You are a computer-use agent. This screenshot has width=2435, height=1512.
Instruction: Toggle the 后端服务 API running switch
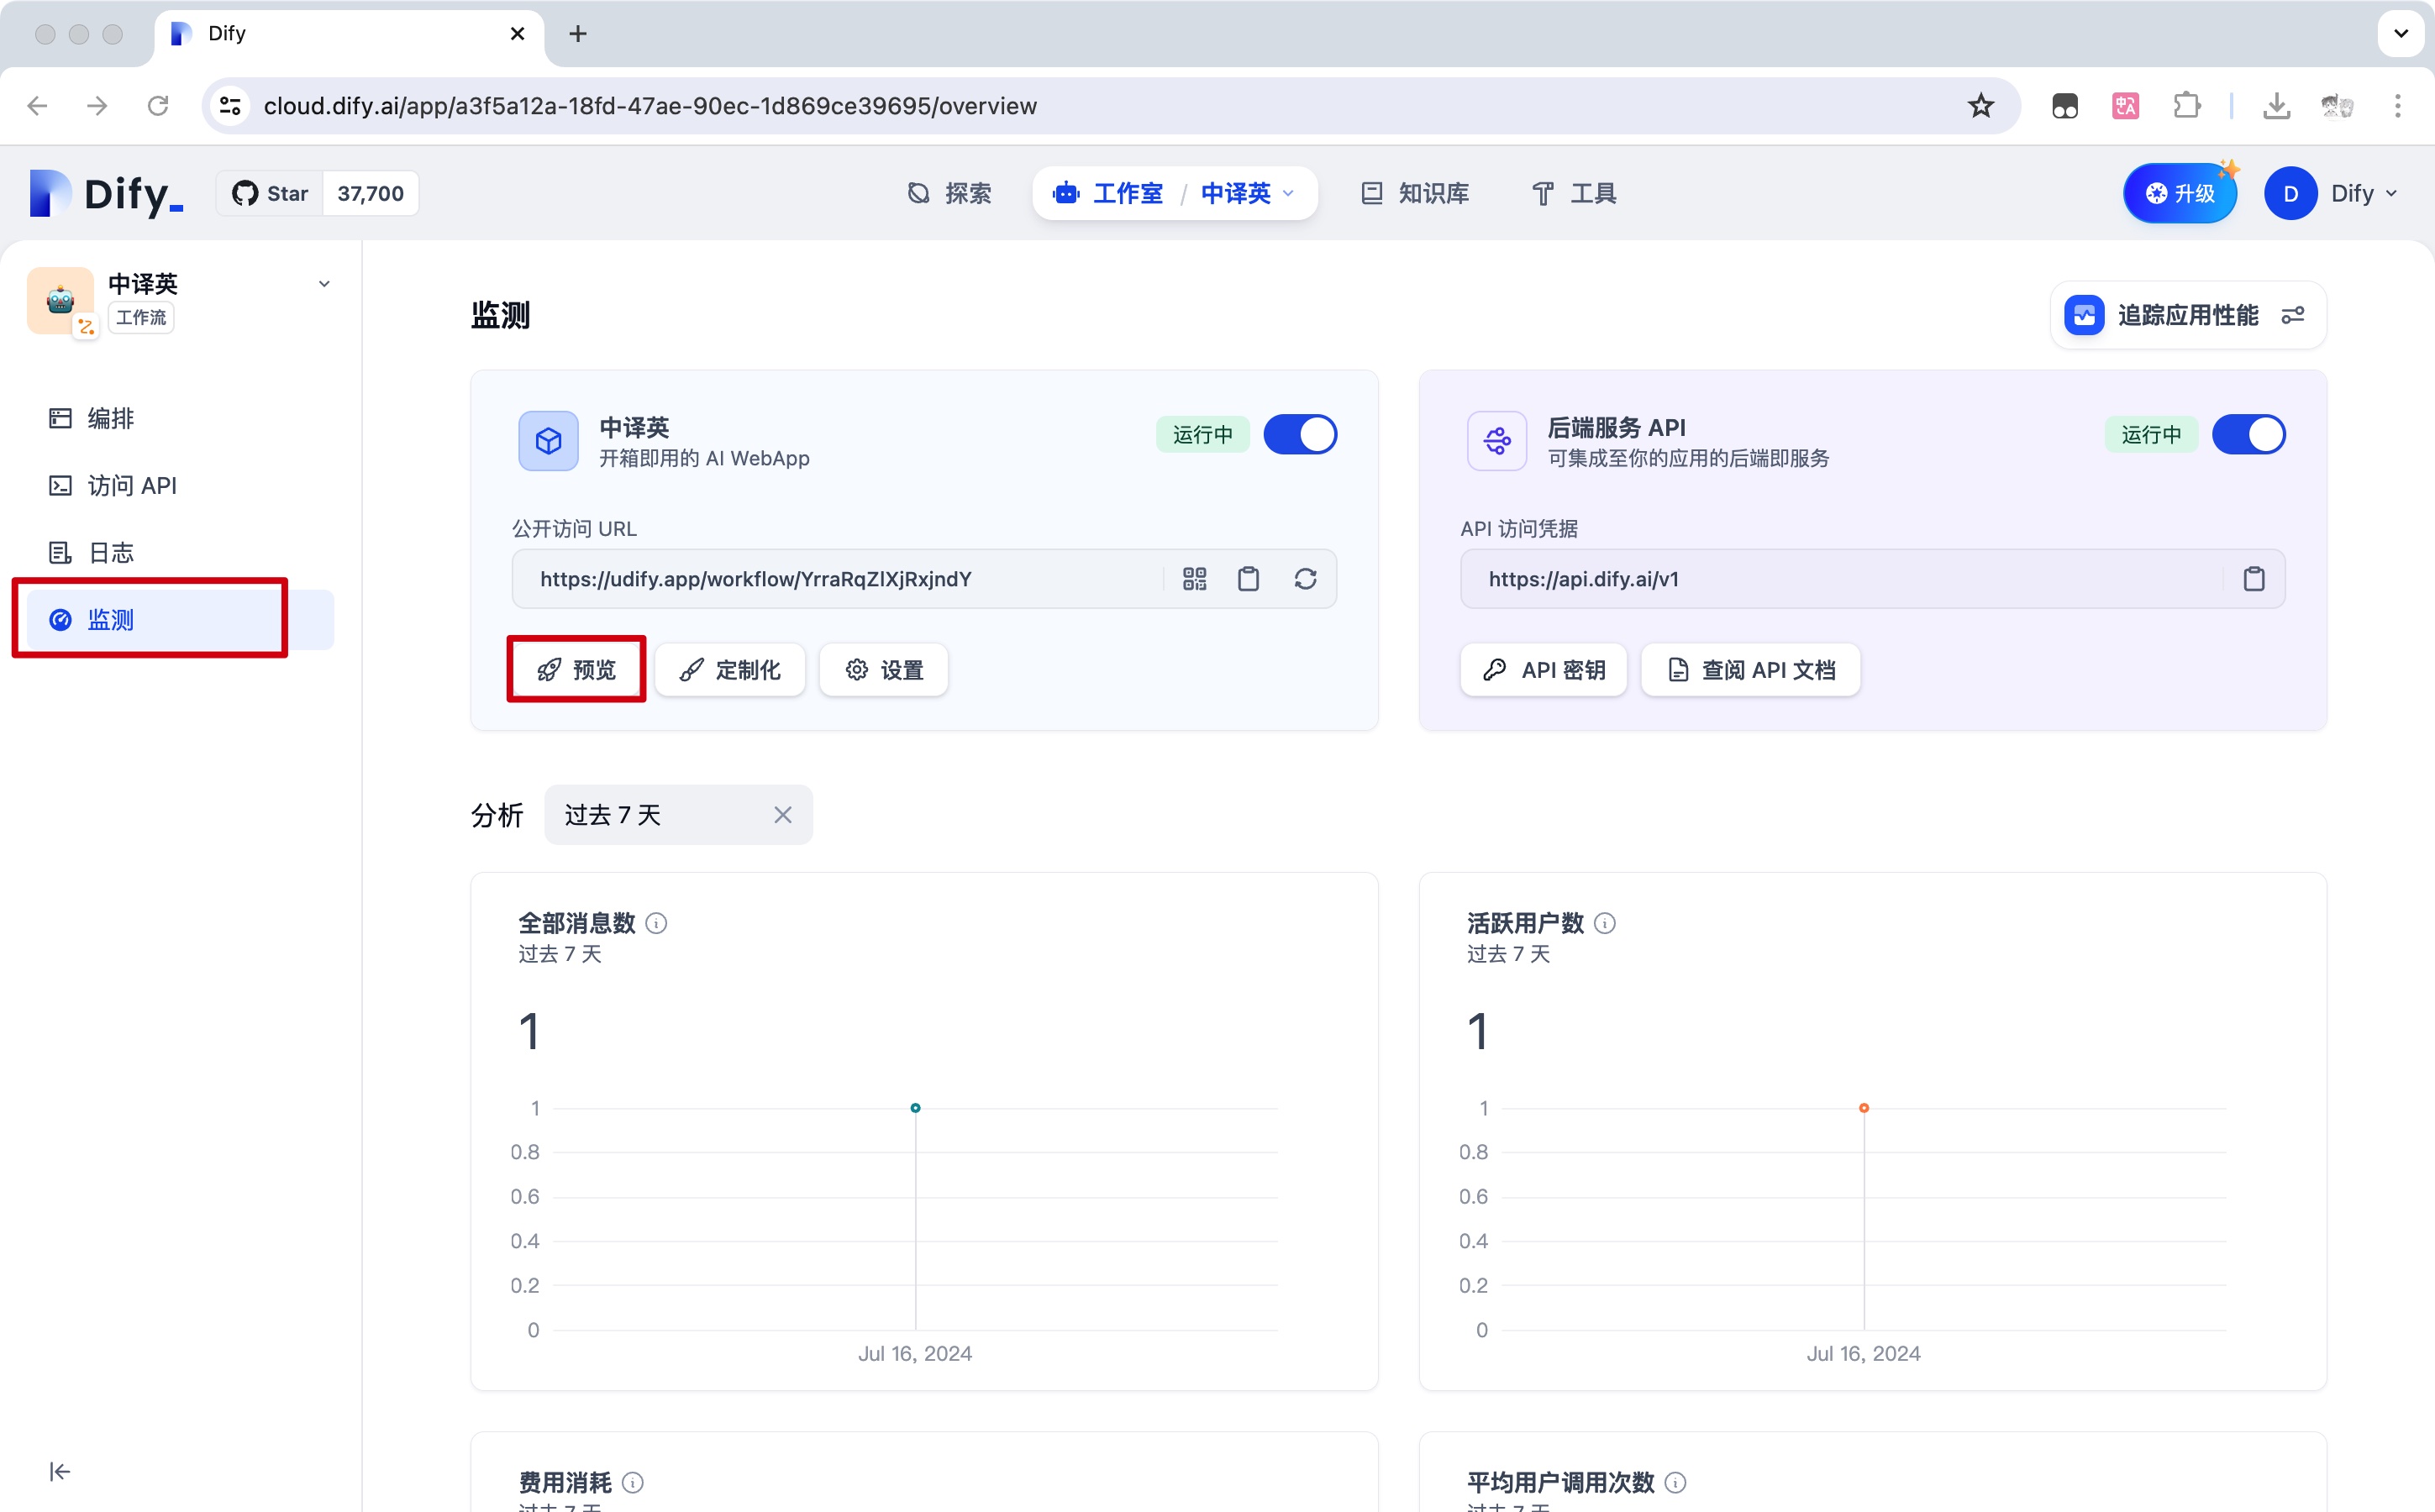(2248, 435)
